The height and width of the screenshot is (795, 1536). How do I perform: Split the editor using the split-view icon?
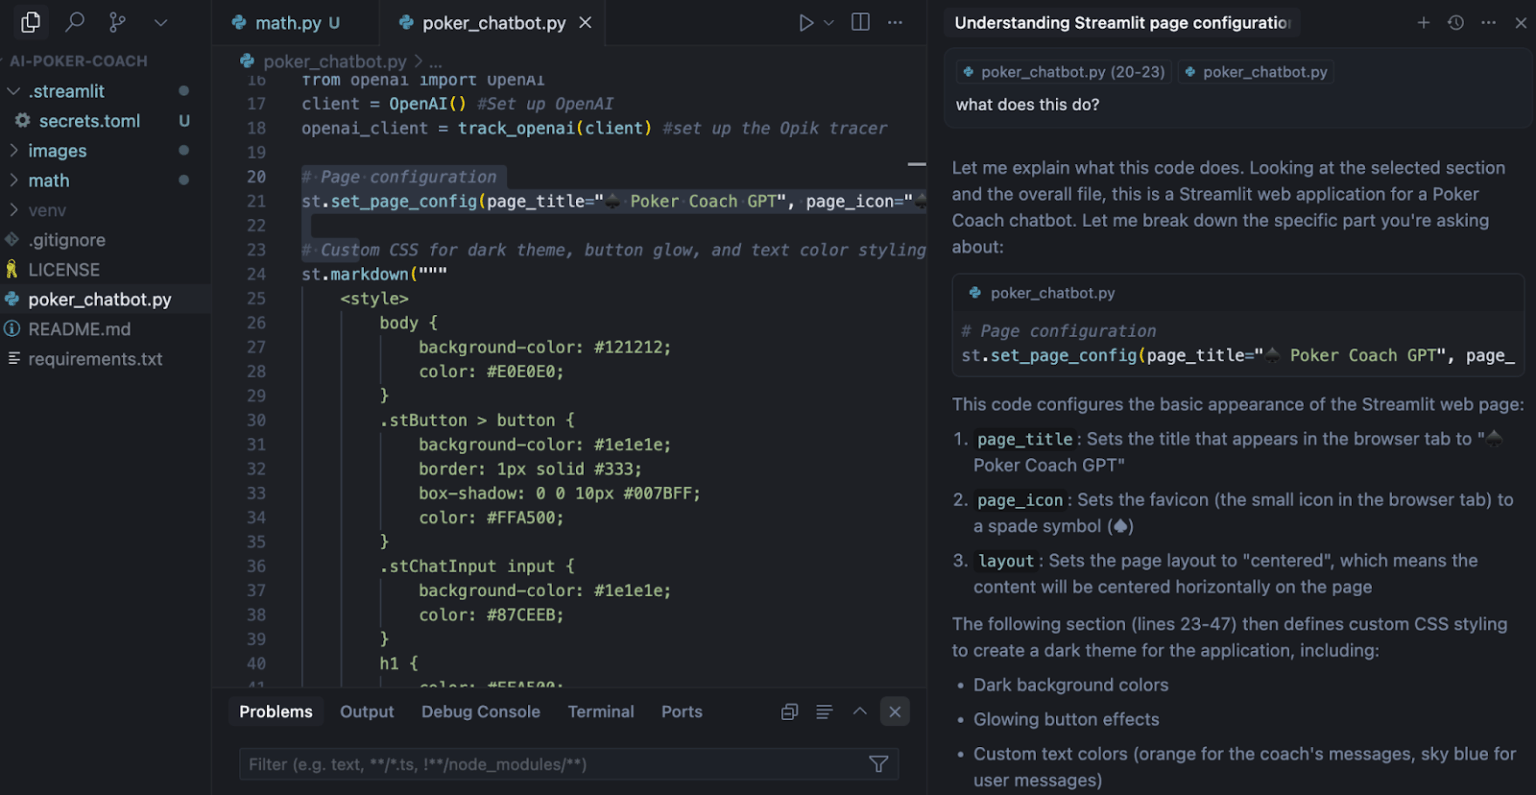(x=860, y=21)
